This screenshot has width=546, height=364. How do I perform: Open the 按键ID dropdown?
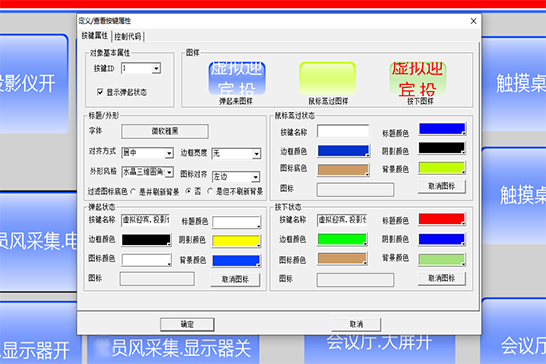(156, 68)
